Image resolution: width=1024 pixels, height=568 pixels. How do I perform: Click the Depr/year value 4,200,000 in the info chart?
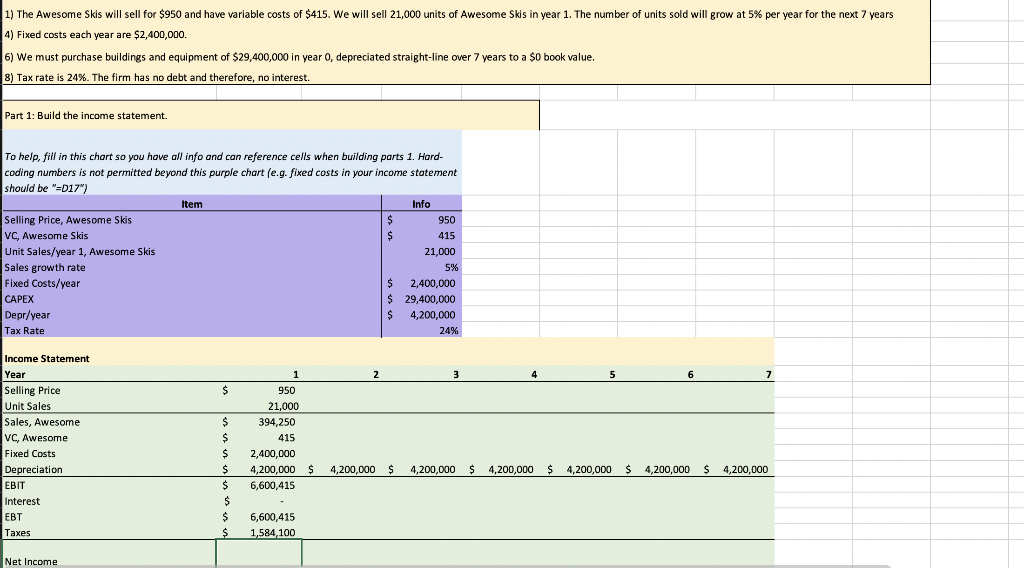point(421,315)
